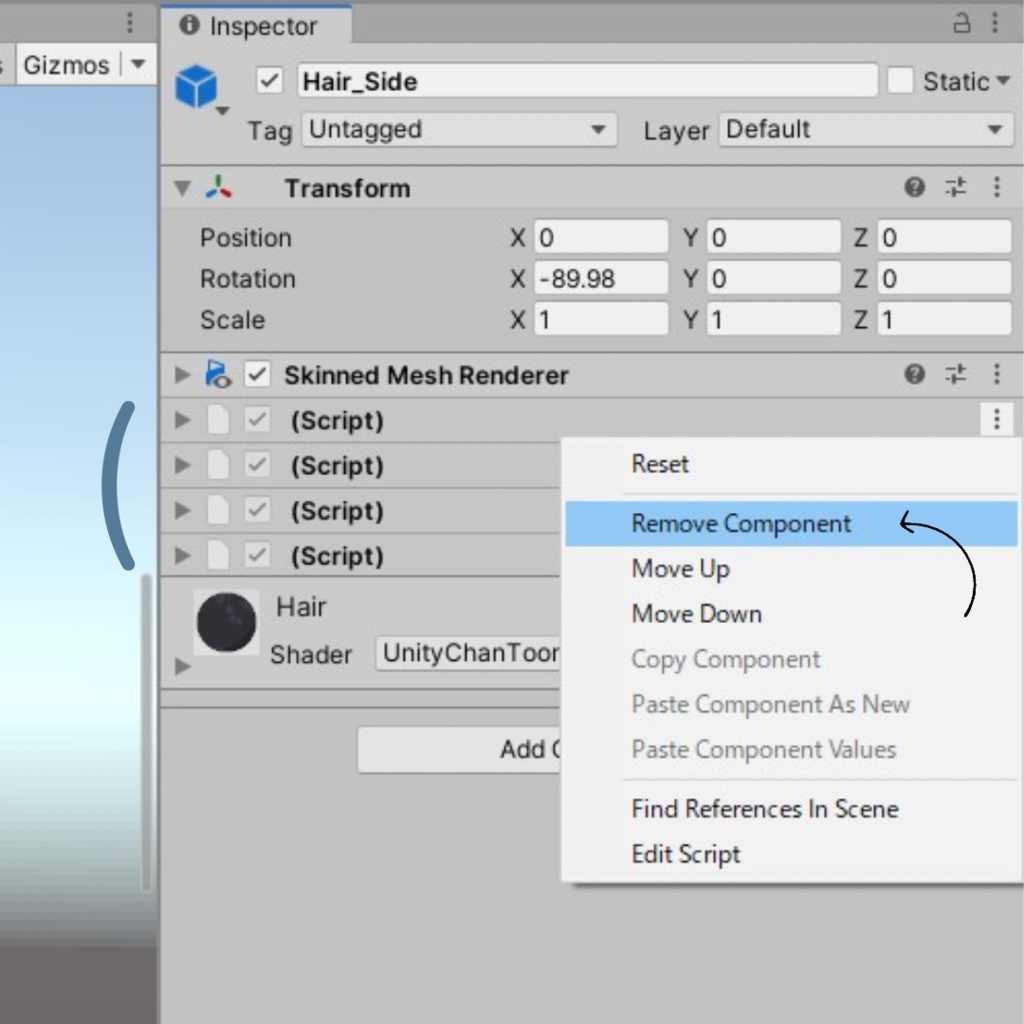The height and width of the screenshot is (1024, 1024).
Task: Open the Layer dropdown set to Default
Action: (866, 129)
